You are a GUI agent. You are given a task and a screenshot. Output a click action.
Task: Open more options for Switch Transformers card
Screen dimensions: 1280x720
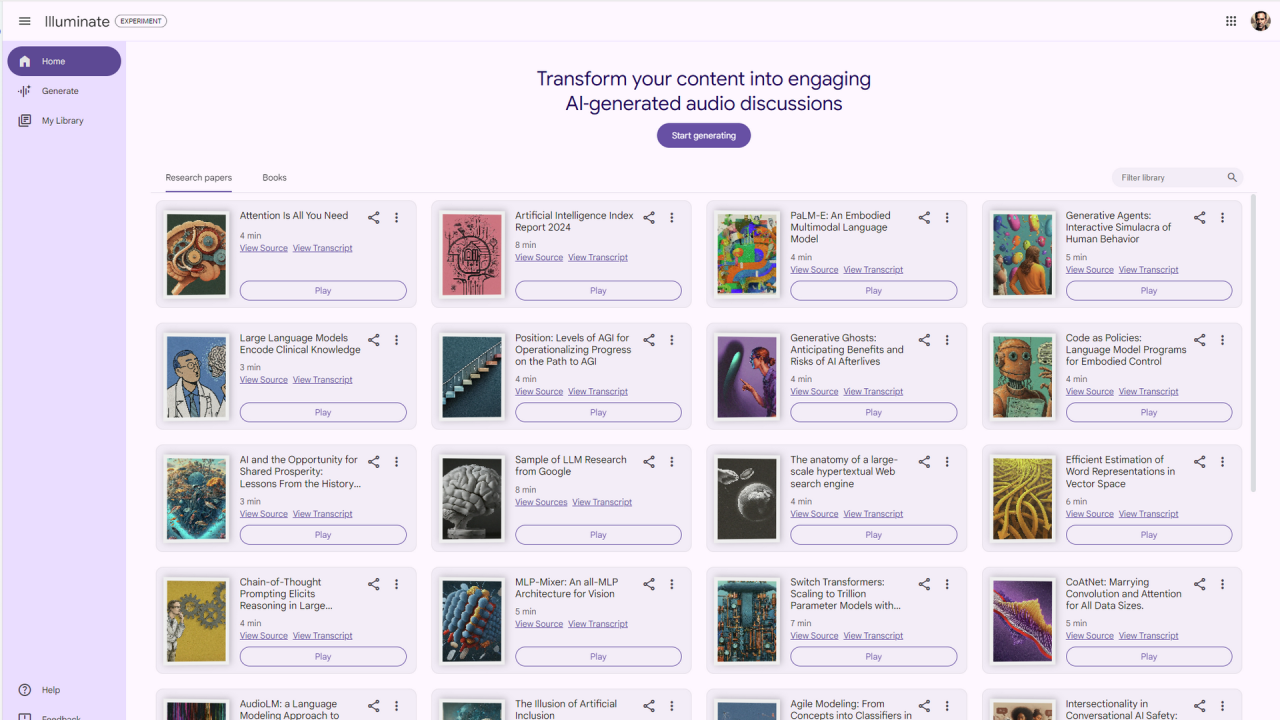click(947, 584)
